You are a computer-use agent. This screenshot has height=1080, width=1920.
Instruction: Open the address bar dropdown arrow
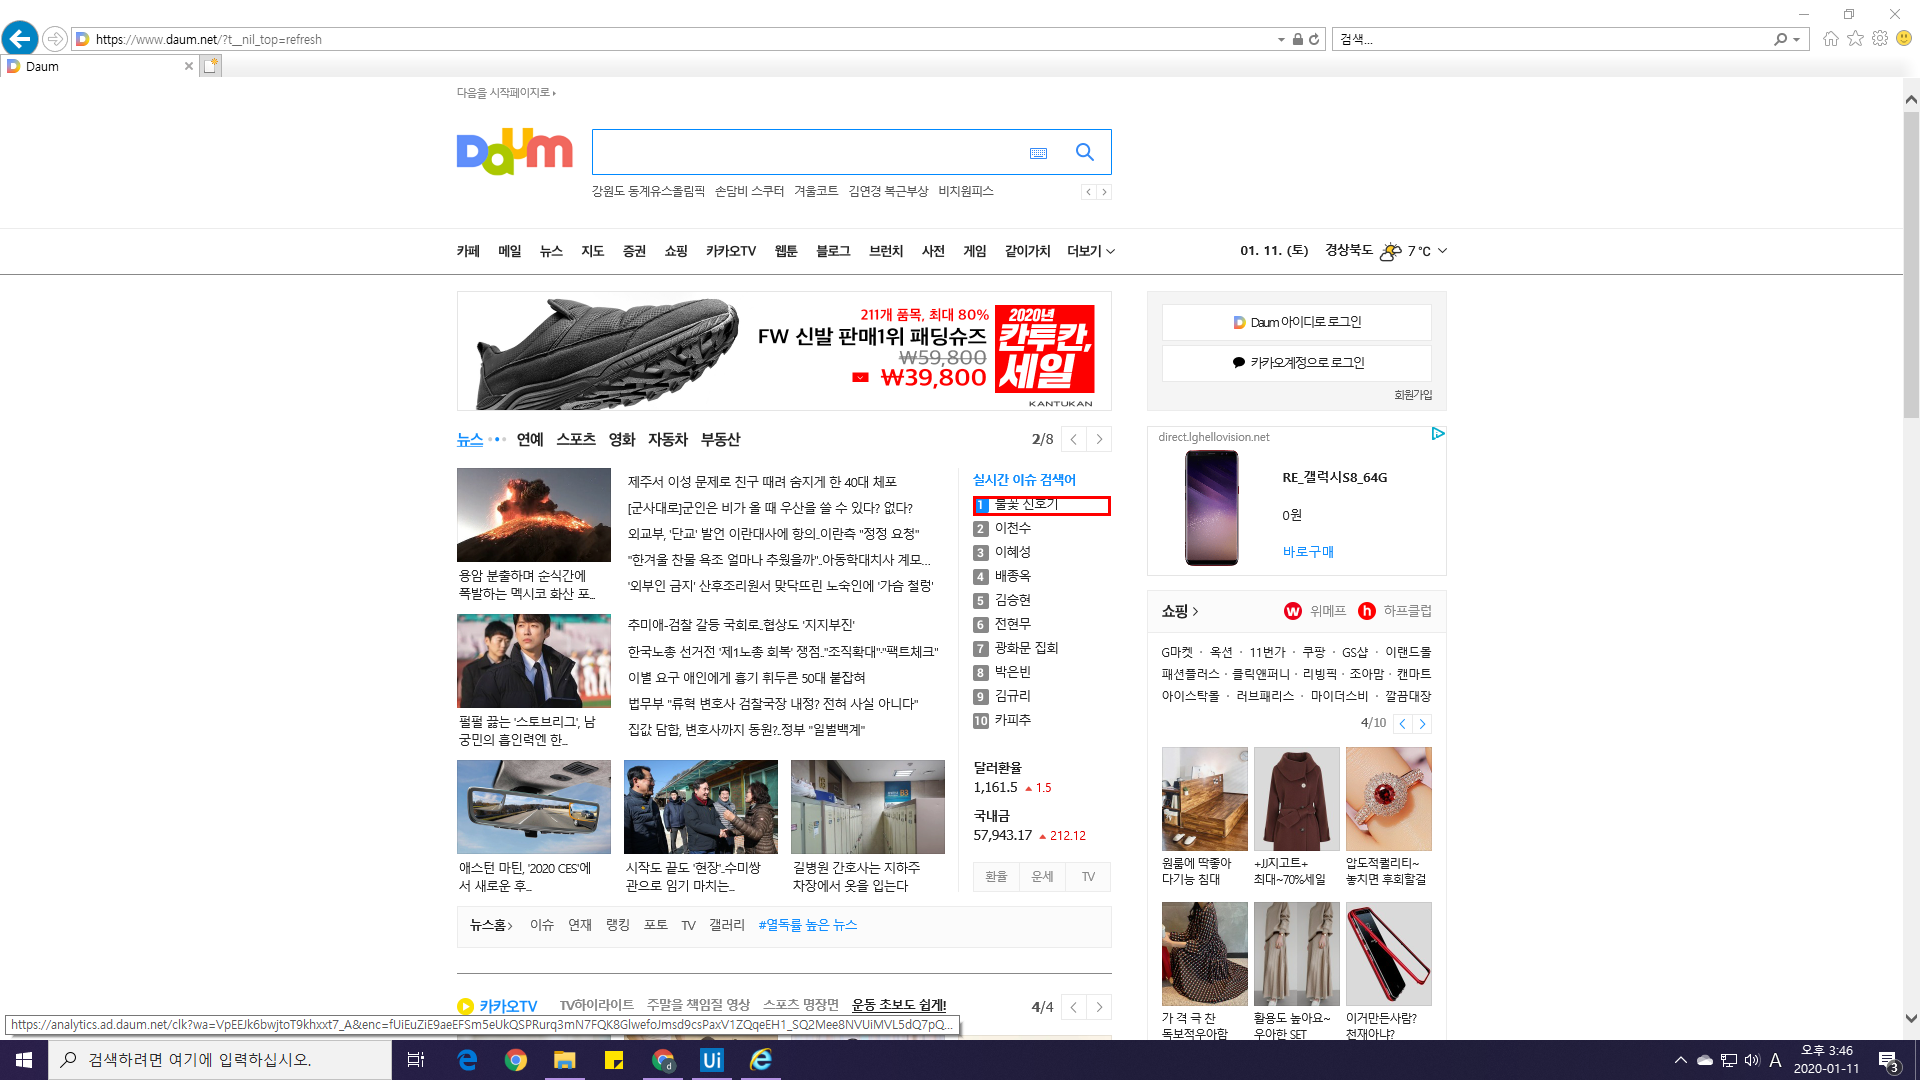point(1281,39)
